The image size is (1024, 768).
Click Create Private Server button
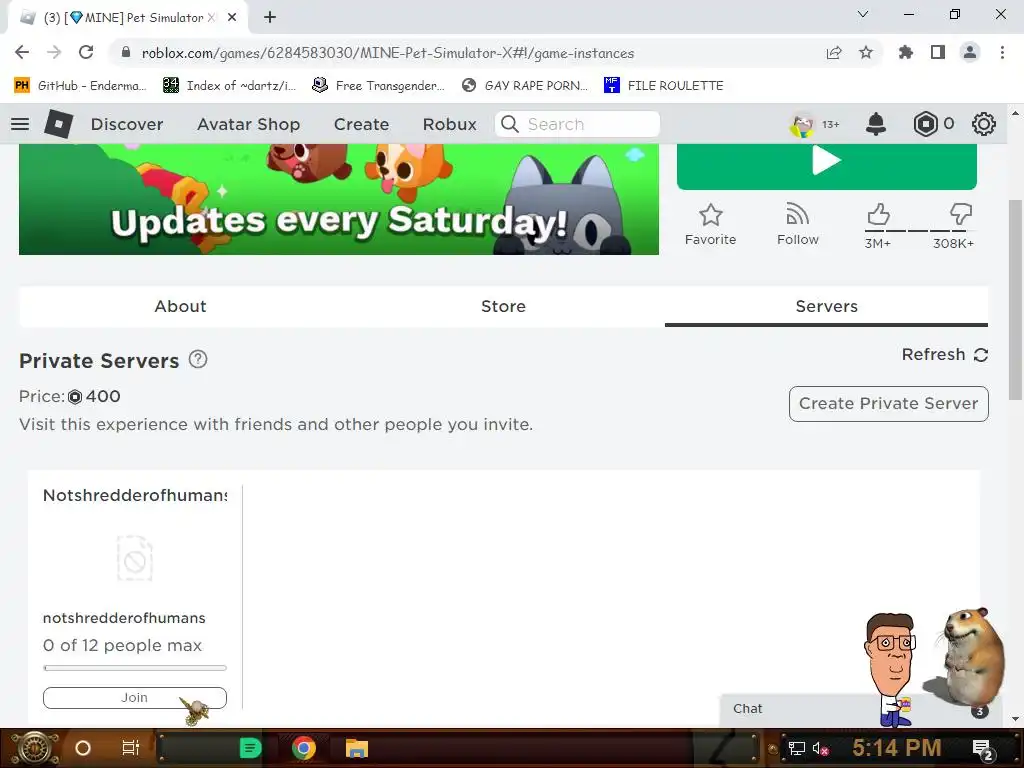coord(888,404)
